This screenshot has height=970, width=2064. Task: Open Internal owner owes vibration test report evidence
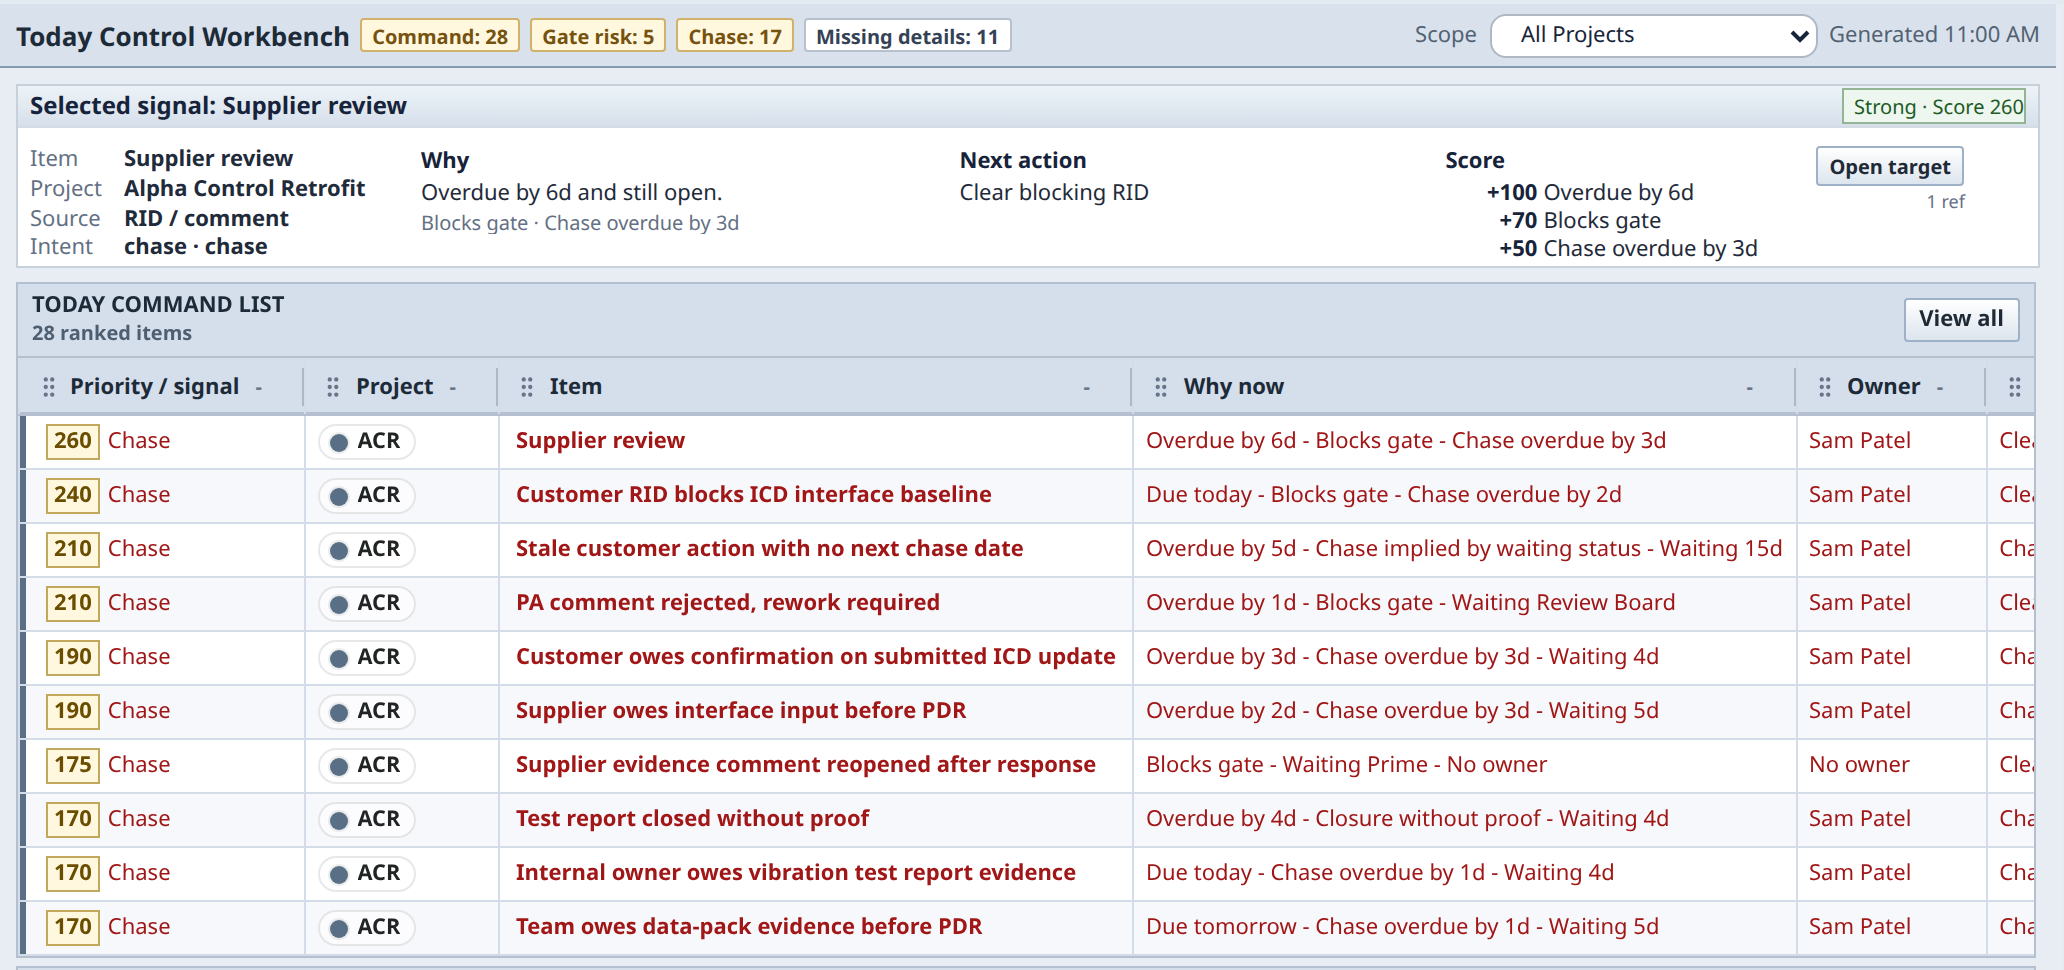tap(796, 873)
